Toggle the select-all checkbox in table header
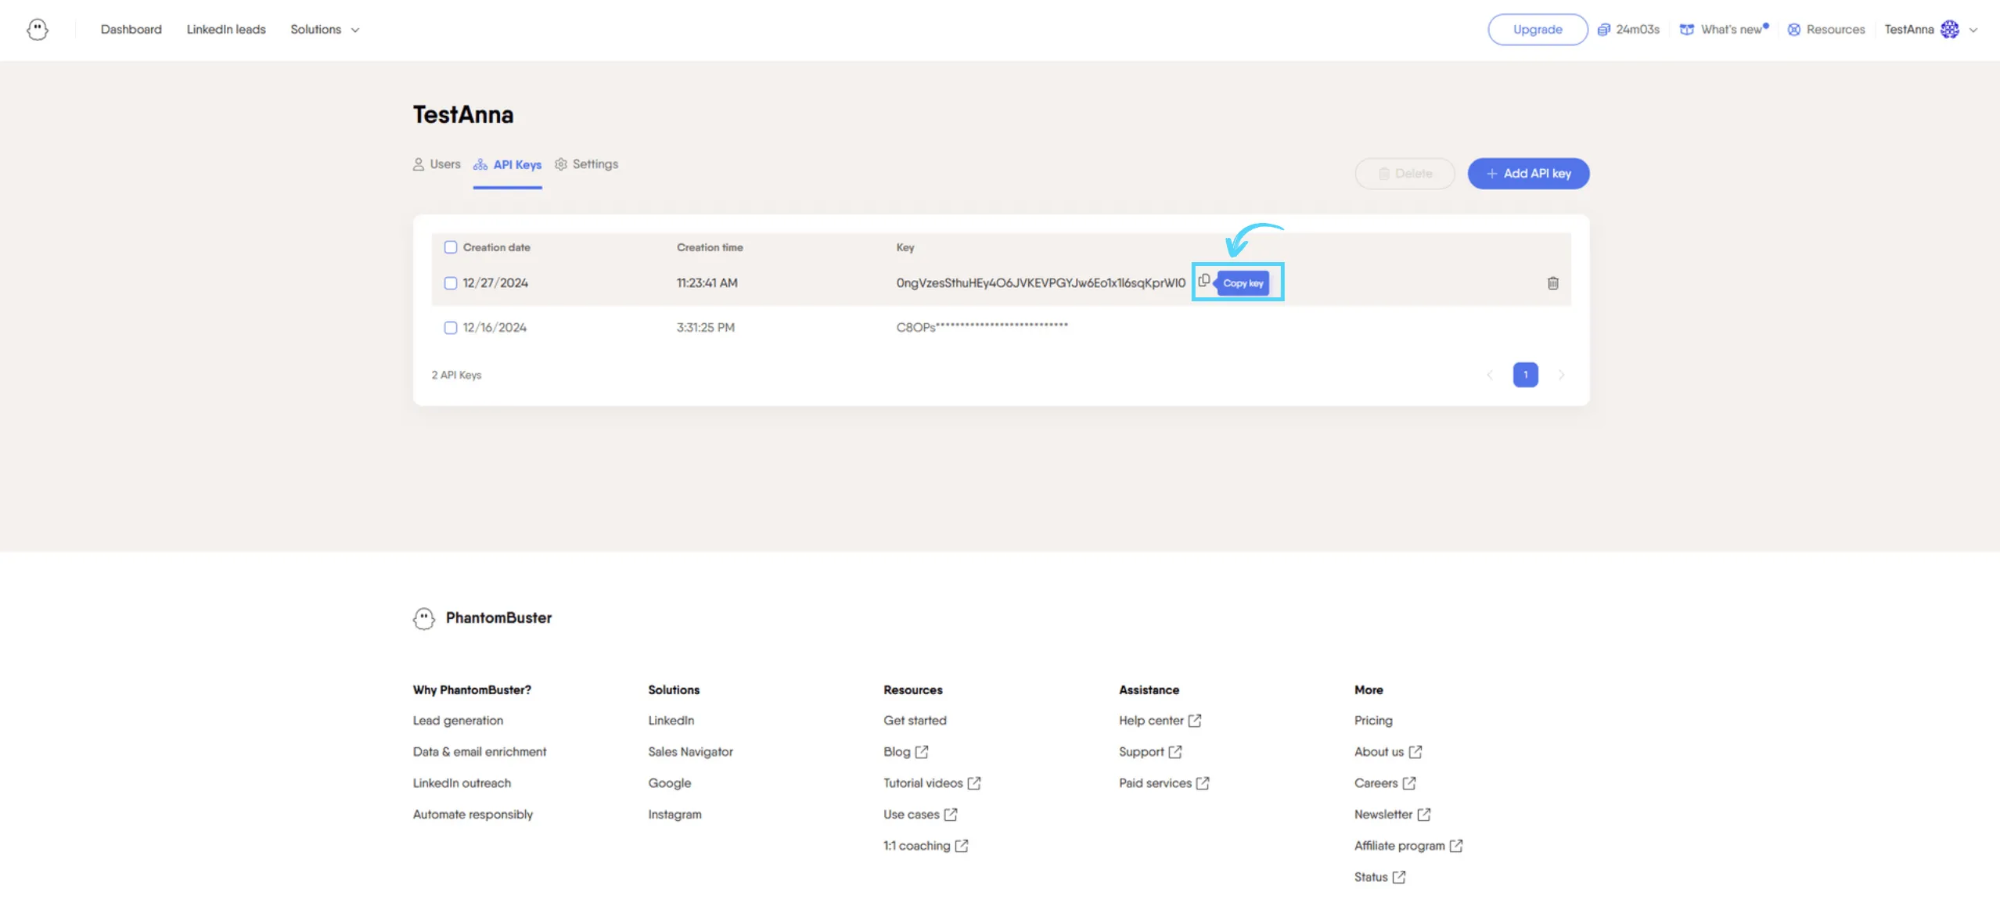The height and width of the screenshot is (903, 2000). pos(451,247)
